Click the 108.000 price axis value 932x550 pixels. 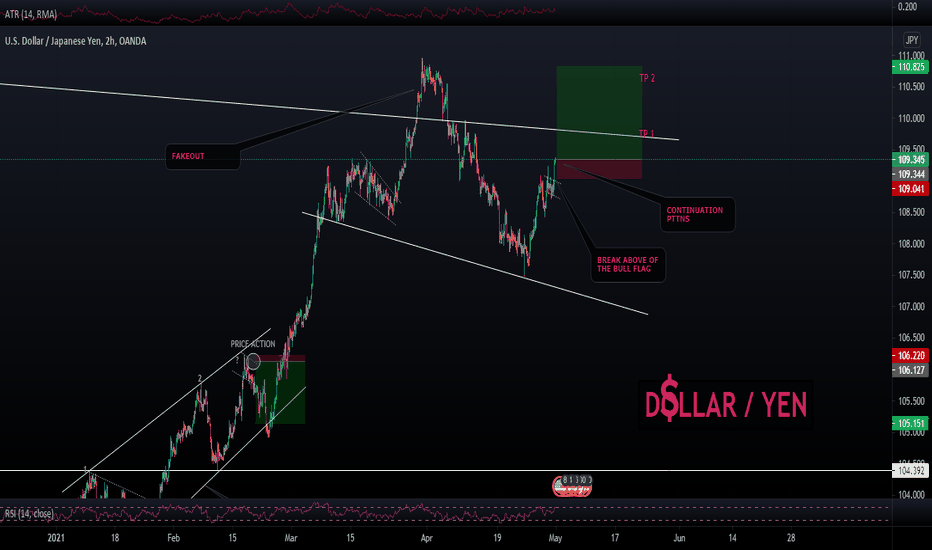[x=911, y=244]
